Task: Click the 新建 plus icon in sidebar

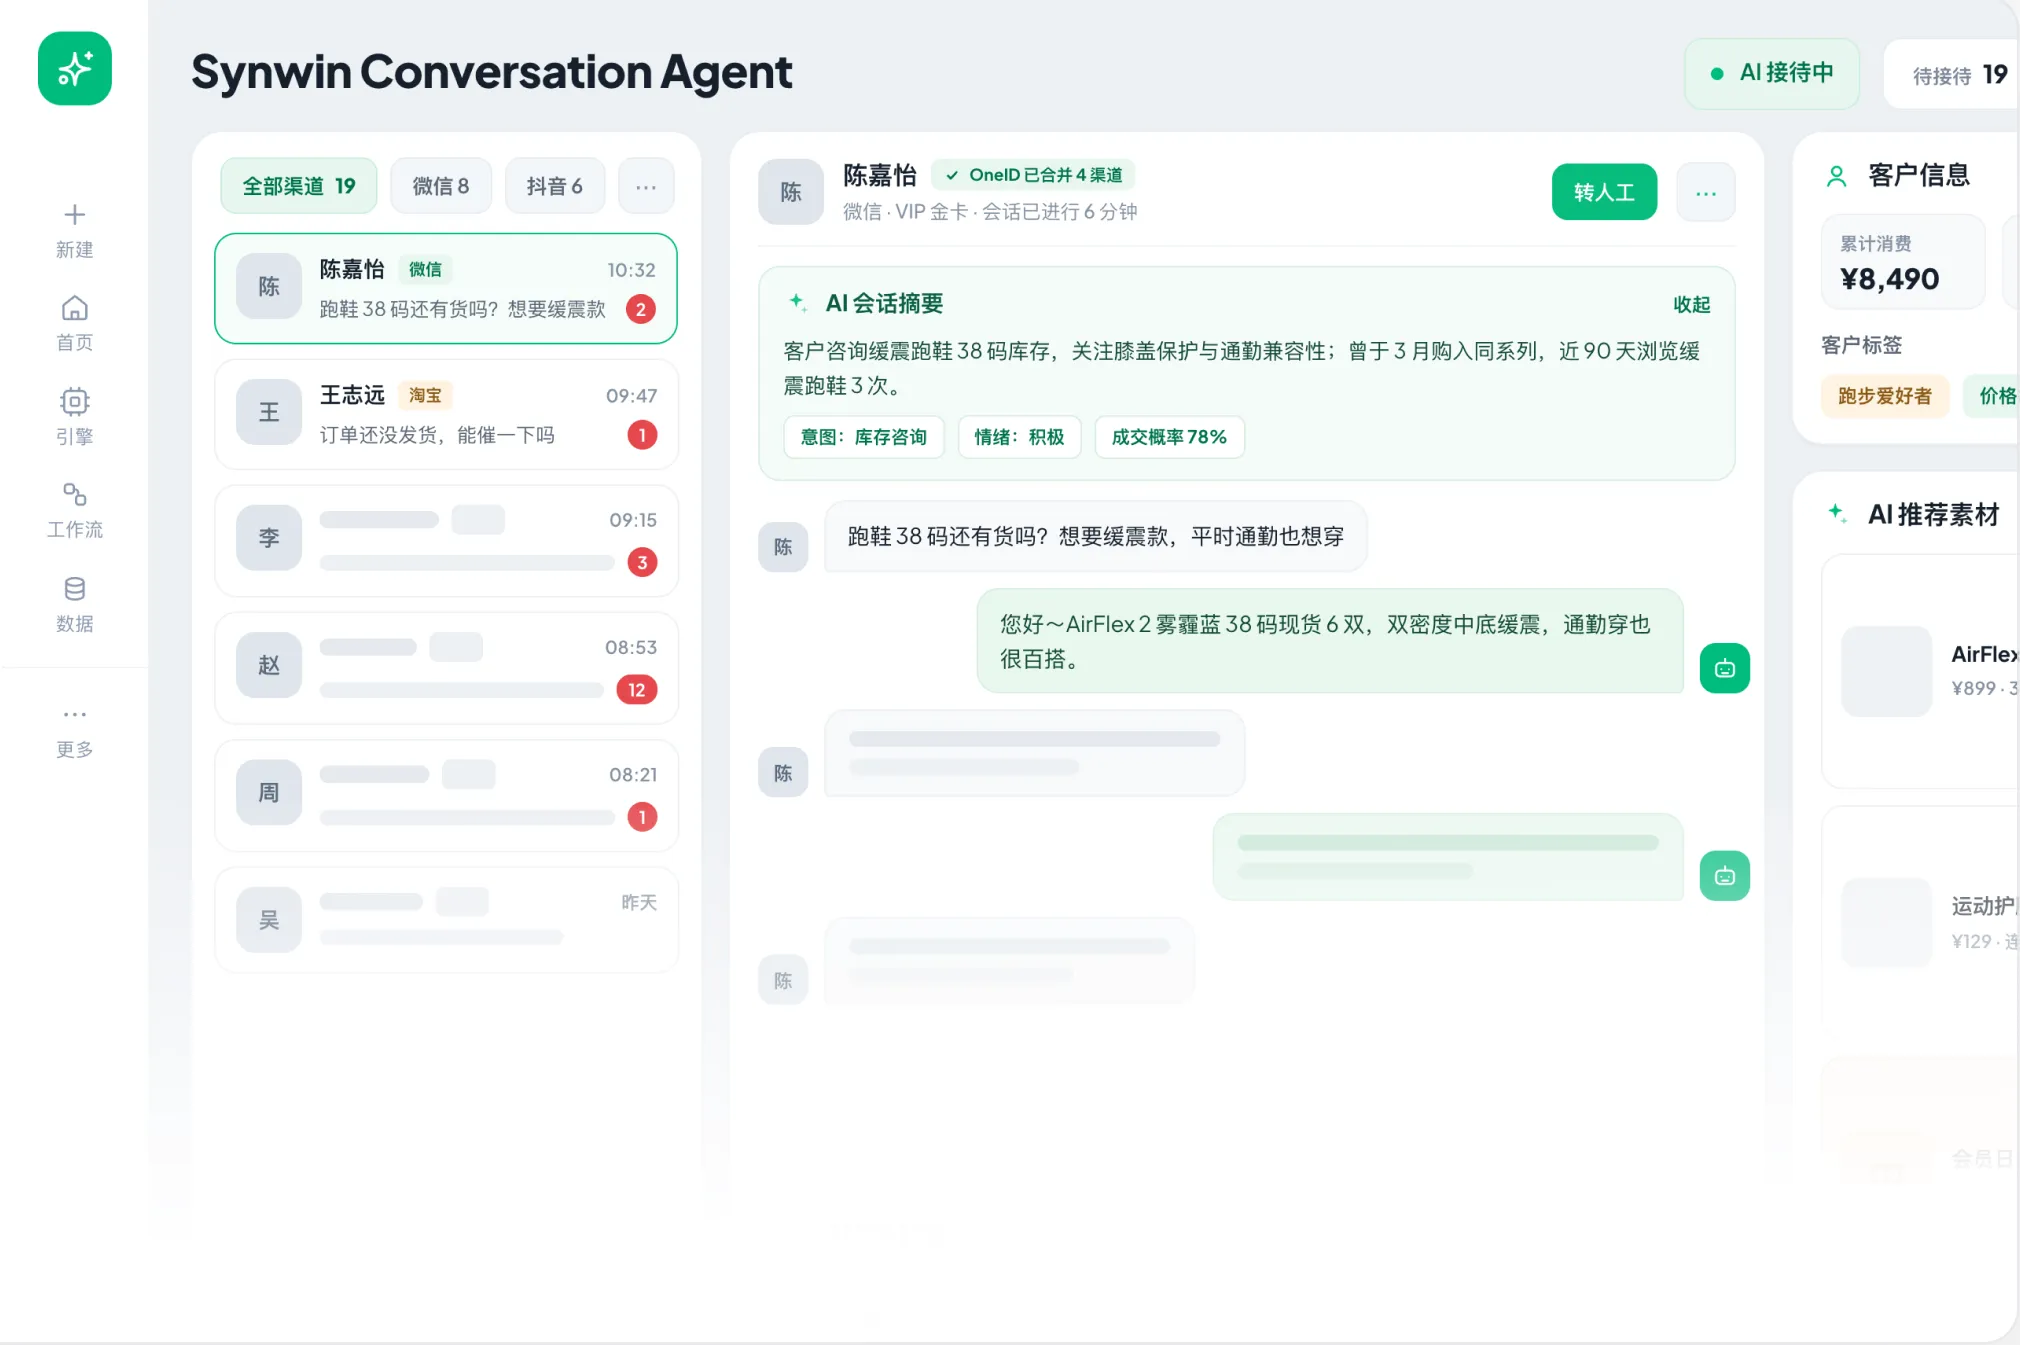Action: (x=75, y=214)
